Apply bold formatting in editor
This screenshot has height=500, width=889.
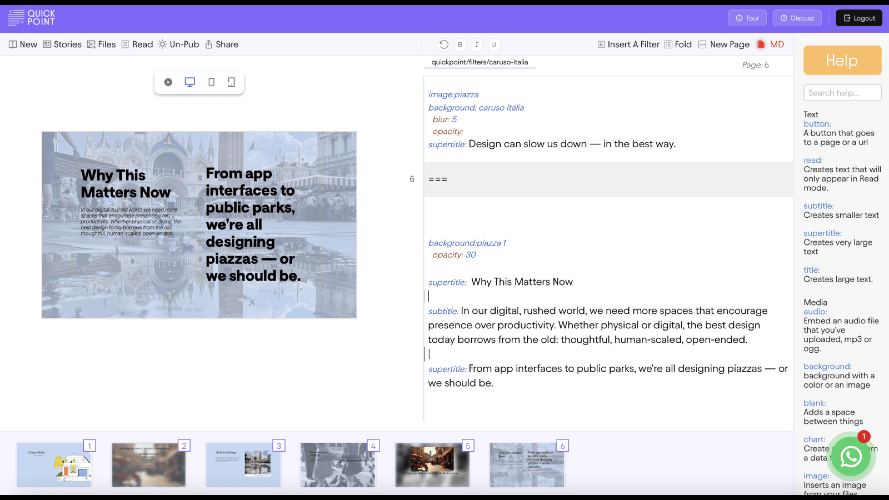tap(460, 45)
